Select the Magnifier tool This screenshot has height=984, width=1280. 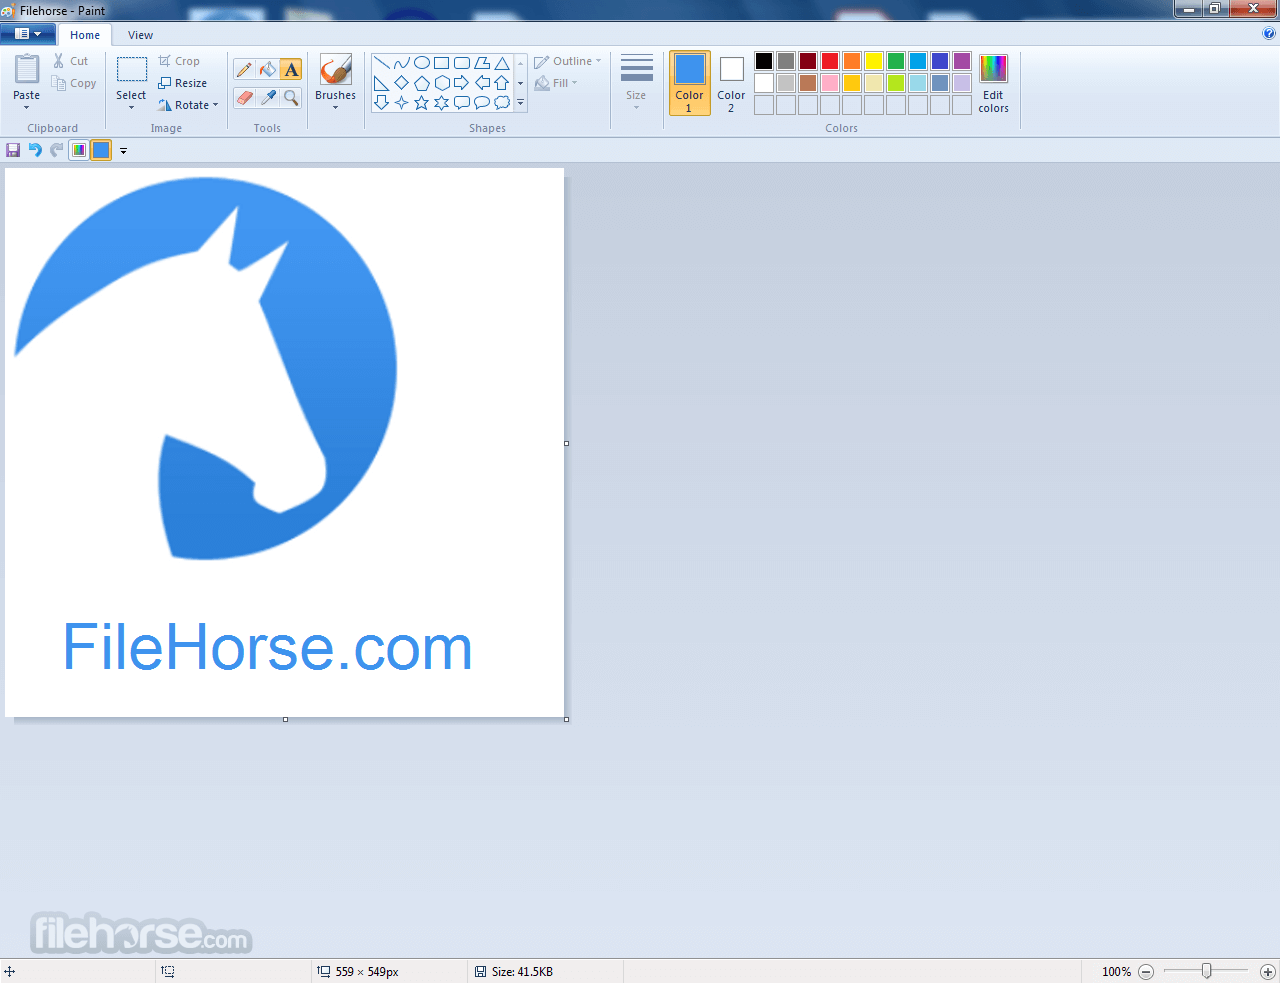(x=290, y=97)
